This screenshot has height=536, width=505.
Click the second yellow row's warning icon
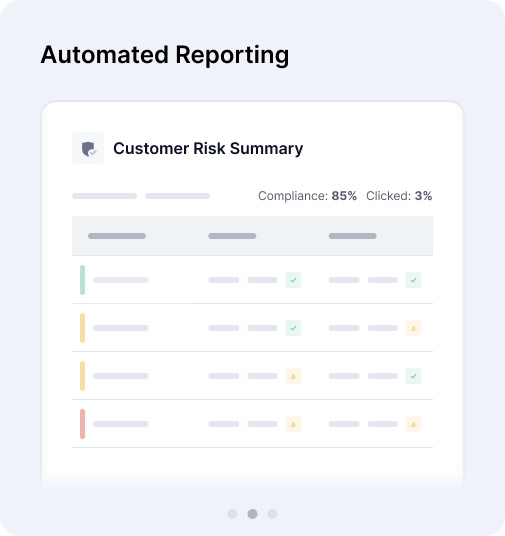click(x=293, y=376)
